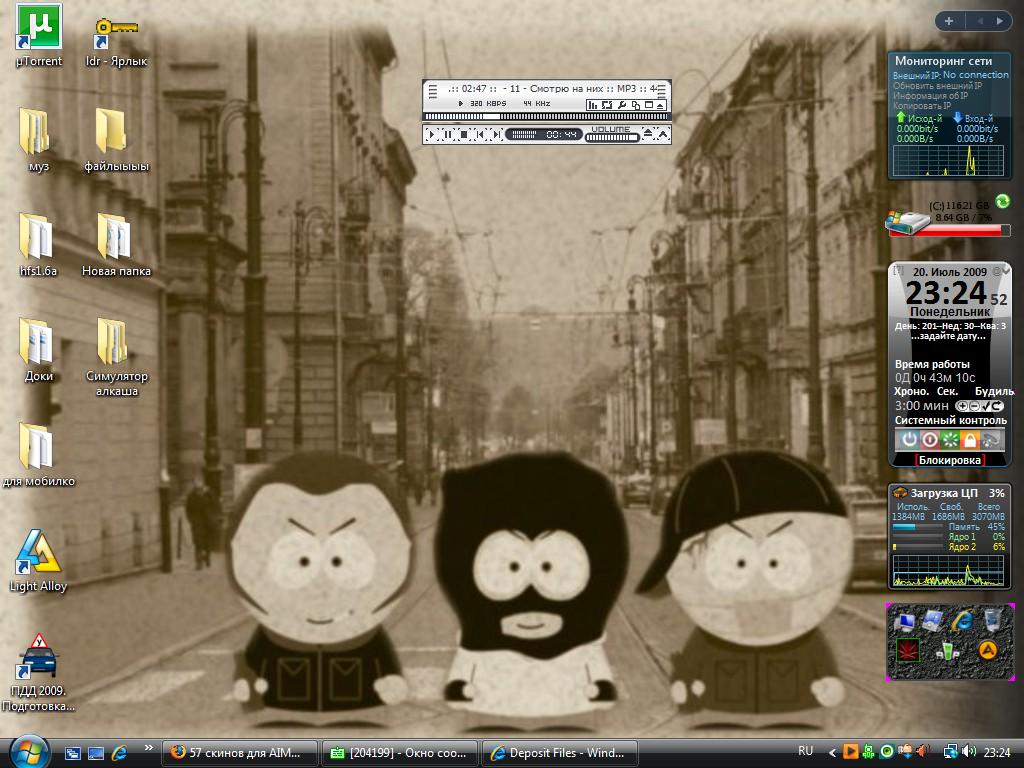The height and width of the screenshot is (768, 1024).
Task: Pause the track in the audio player
Action: 448,135
